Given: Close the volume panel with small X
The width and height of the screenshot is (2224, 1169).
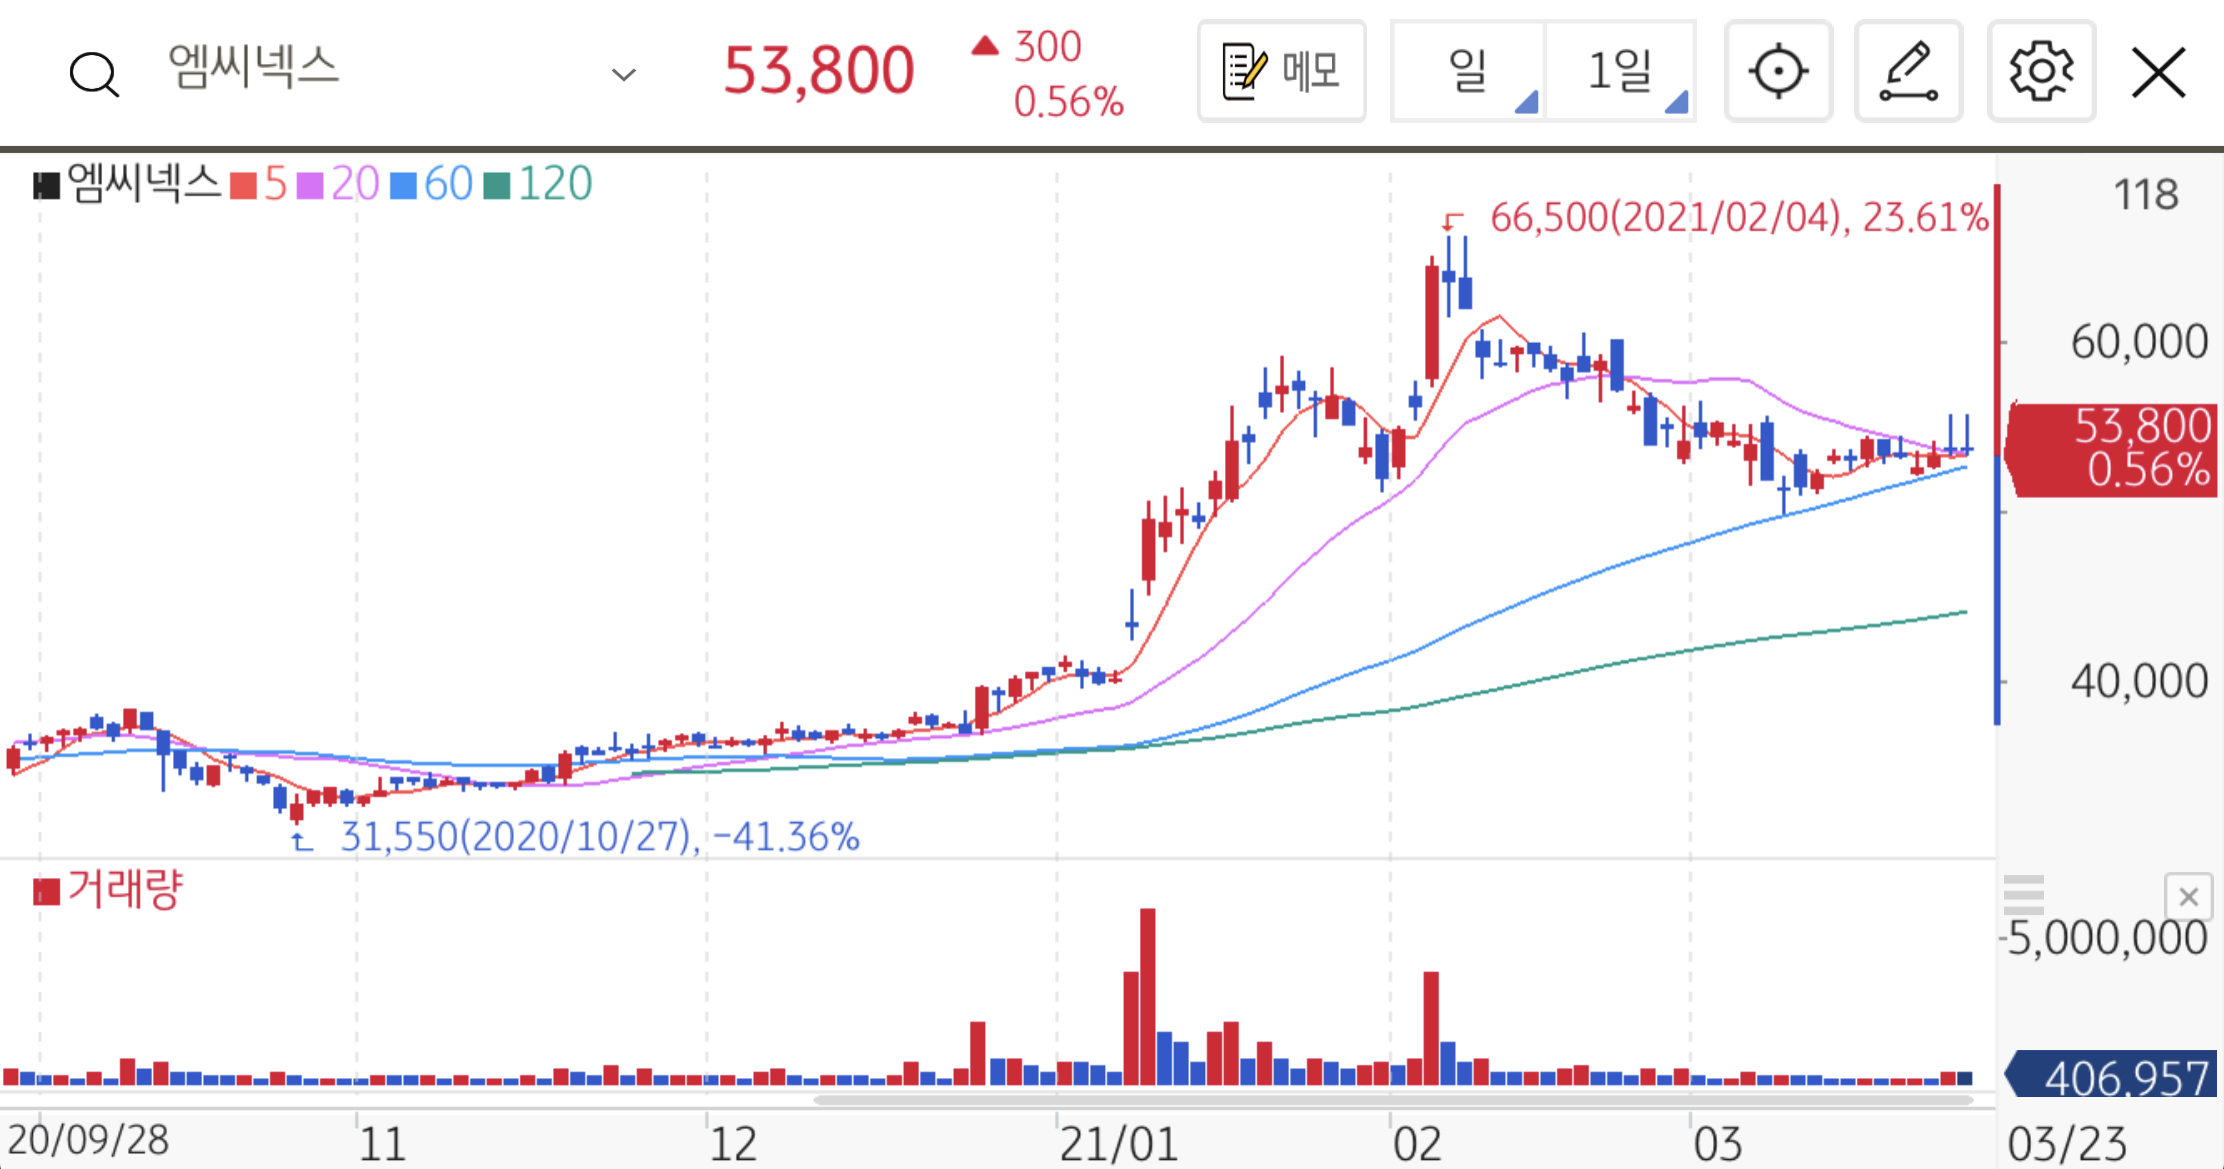Looking at the screenshot, I should coord(2188,897).
